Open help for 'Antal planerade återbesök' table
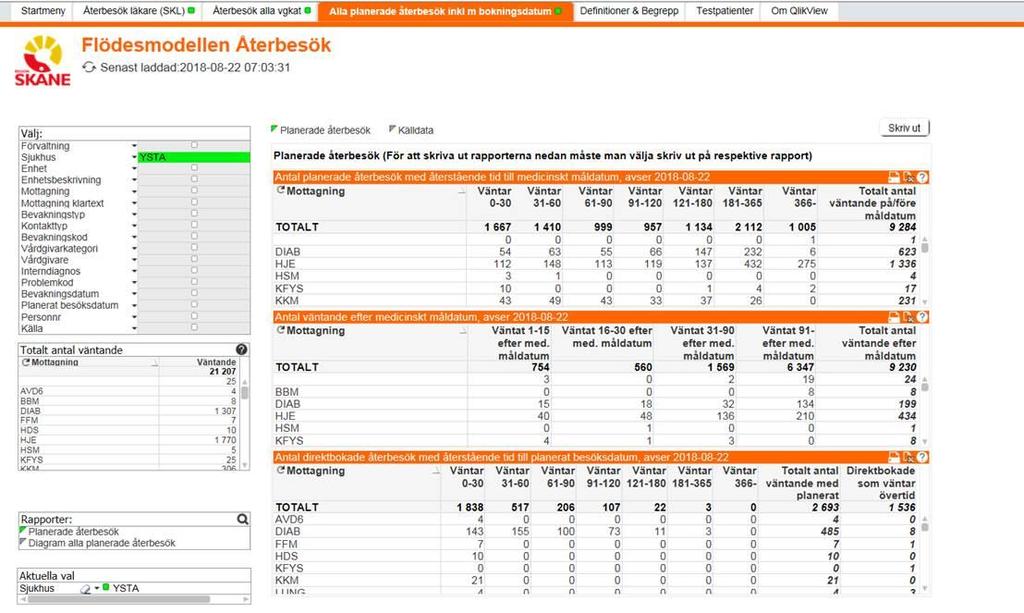 [922, 177]
